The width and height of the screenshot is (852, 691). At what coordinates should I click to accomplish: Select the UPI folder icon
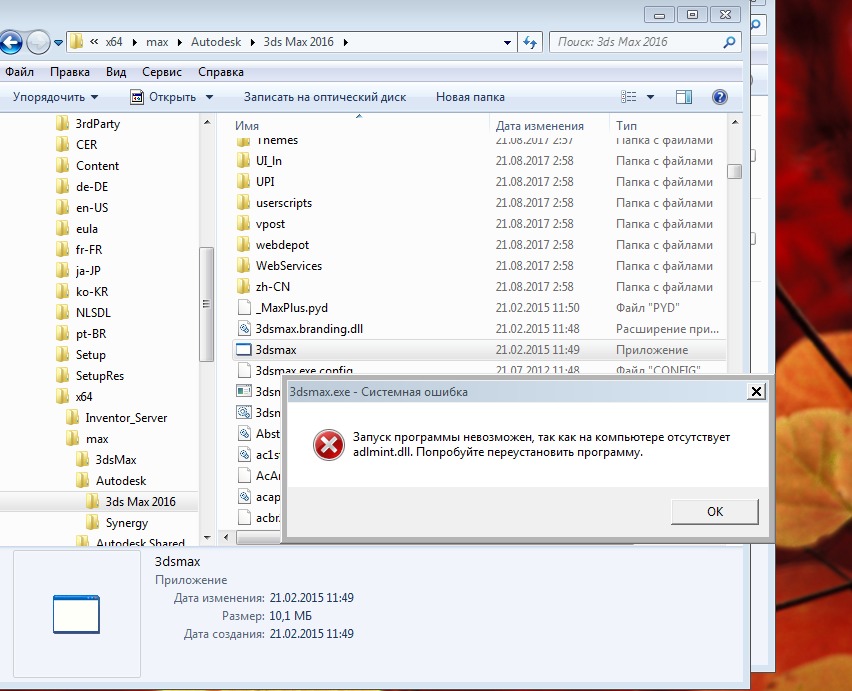coord(243,181)
